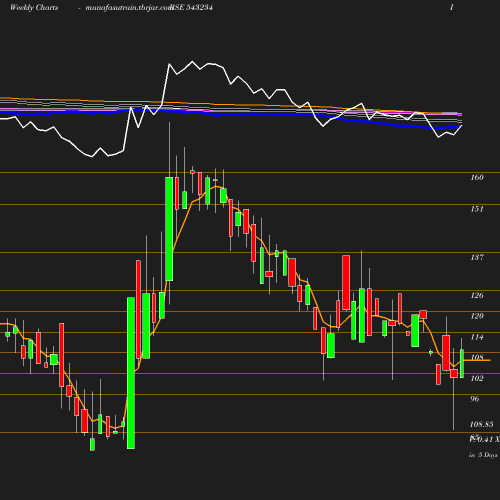
Task: Select the "BSE 543234" symbol label
Action: [192, 7]
